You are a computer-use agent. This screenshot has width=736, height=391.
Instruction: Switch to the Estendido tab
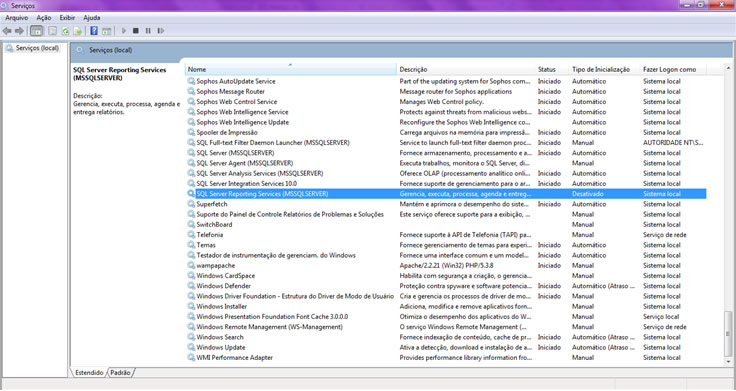click(x=89, y=373)
